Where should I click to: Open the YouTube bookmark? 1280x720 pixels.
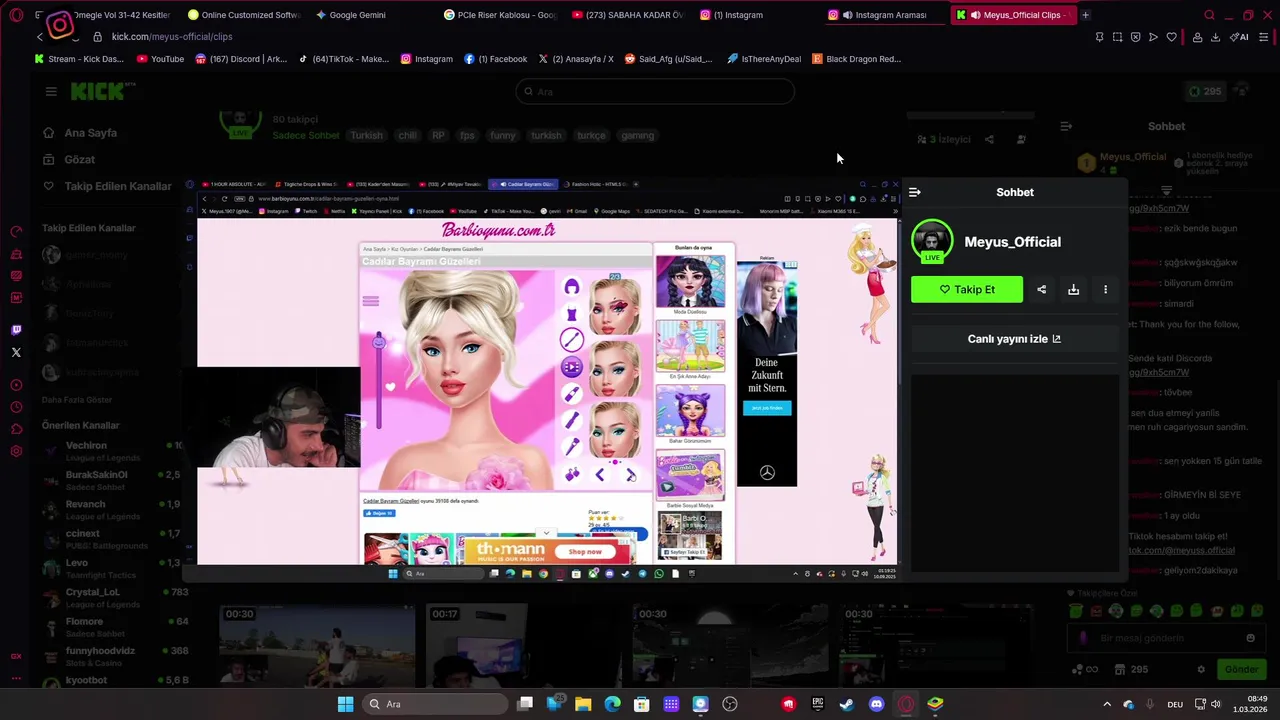point(160,59)
